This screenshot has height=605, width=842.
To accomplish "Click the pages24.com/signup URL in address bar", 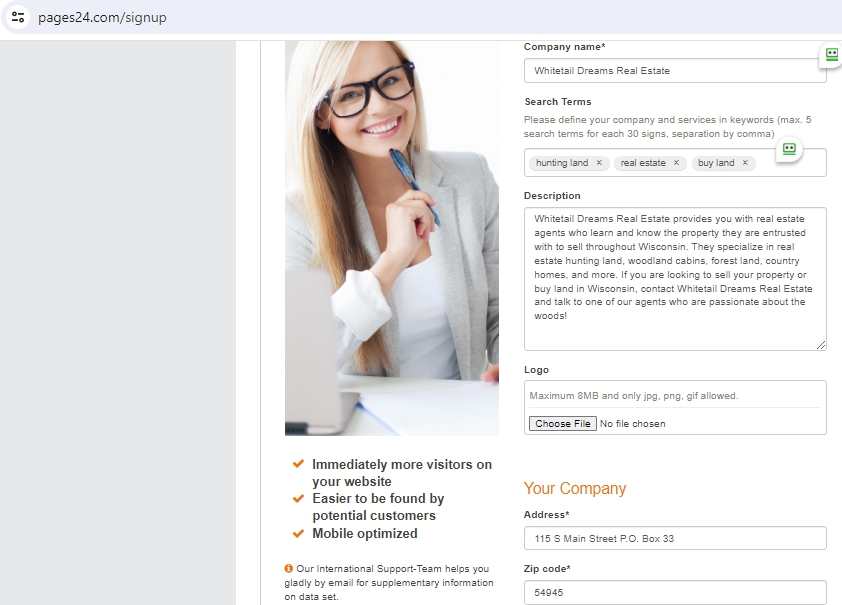I will 102,17.
